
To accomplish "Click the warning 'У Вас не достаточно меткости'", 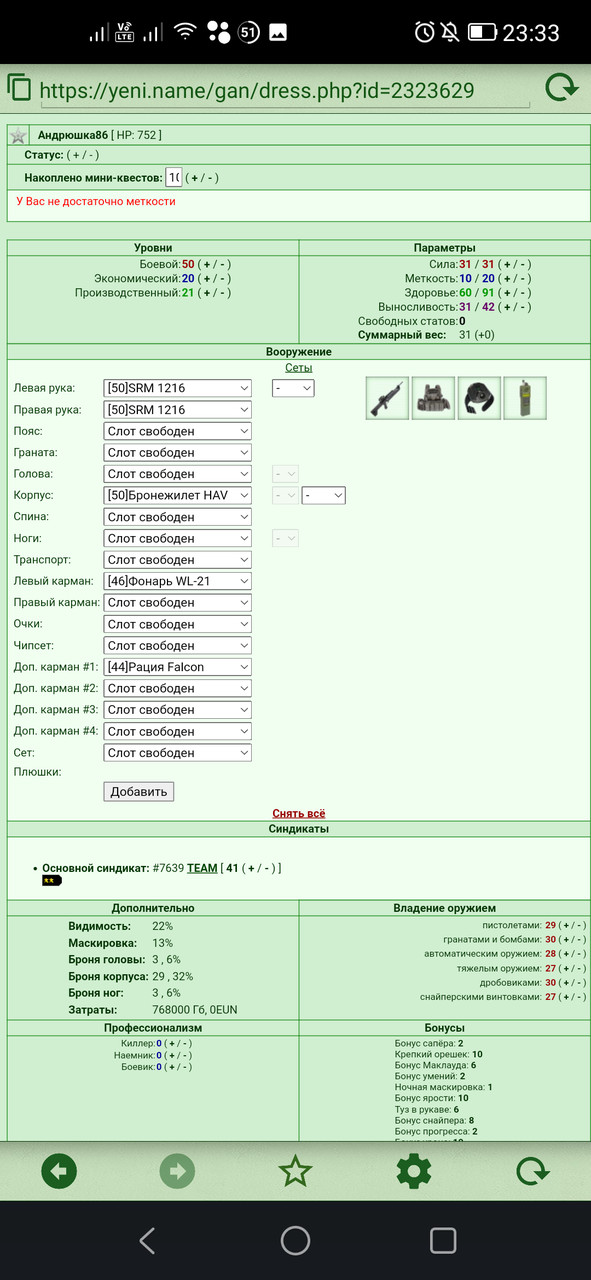I will (96, 201).
